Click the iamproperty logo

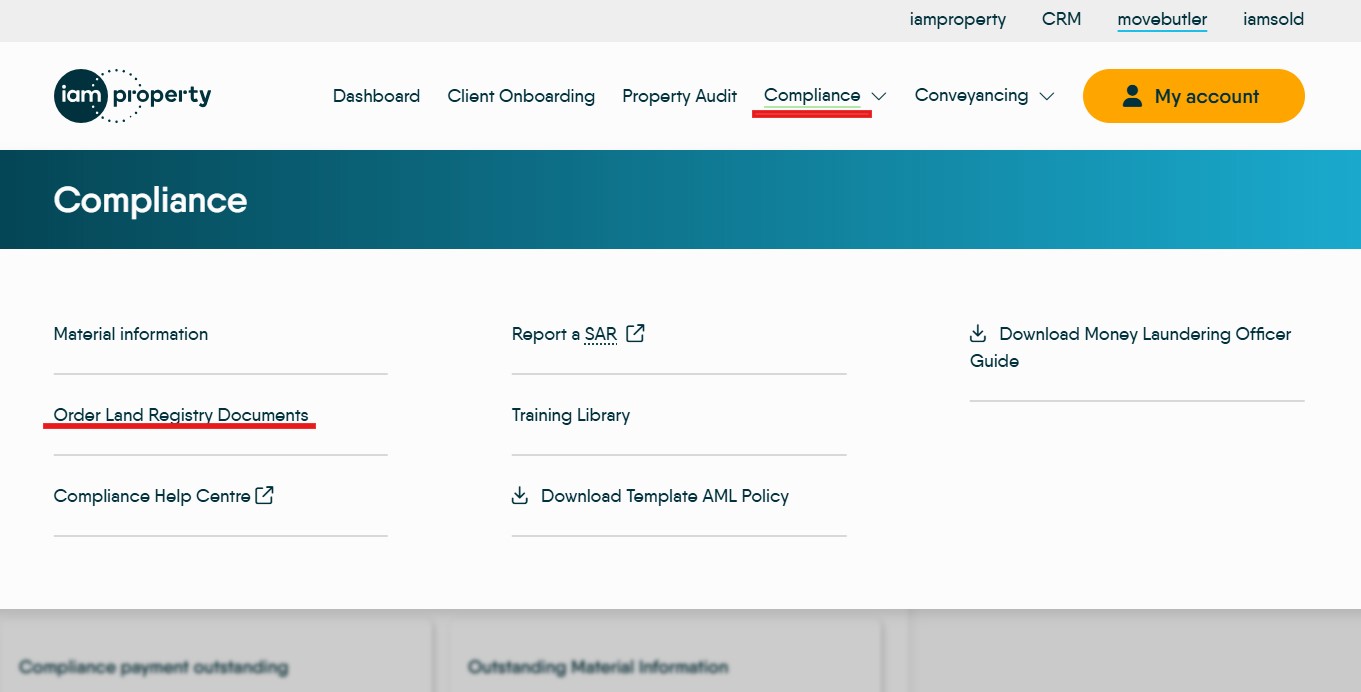tap(132, 96)
